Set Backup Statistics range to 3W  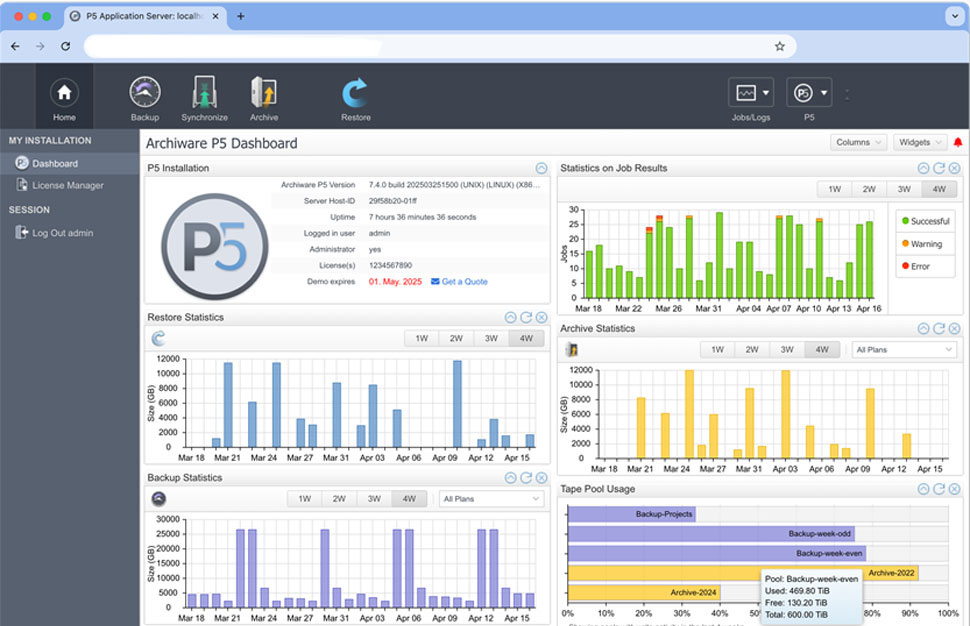coord(373,499)
